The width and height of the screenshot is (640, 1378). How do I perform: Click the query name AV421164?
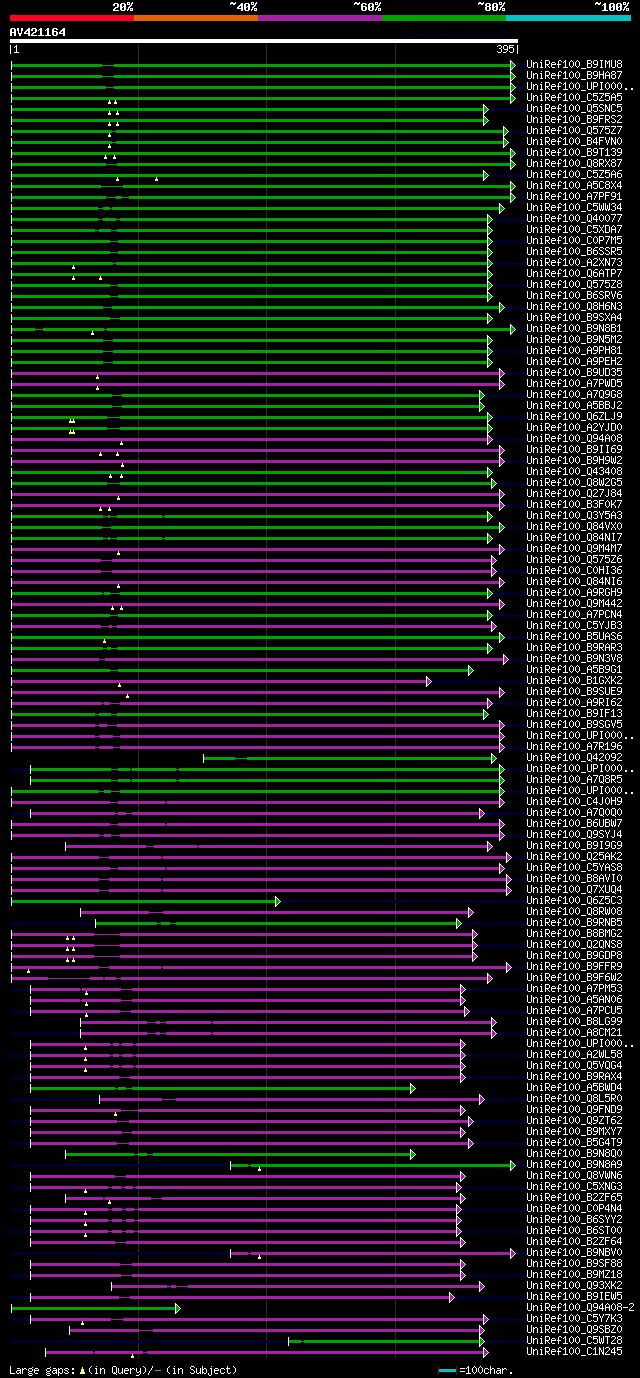38,32
